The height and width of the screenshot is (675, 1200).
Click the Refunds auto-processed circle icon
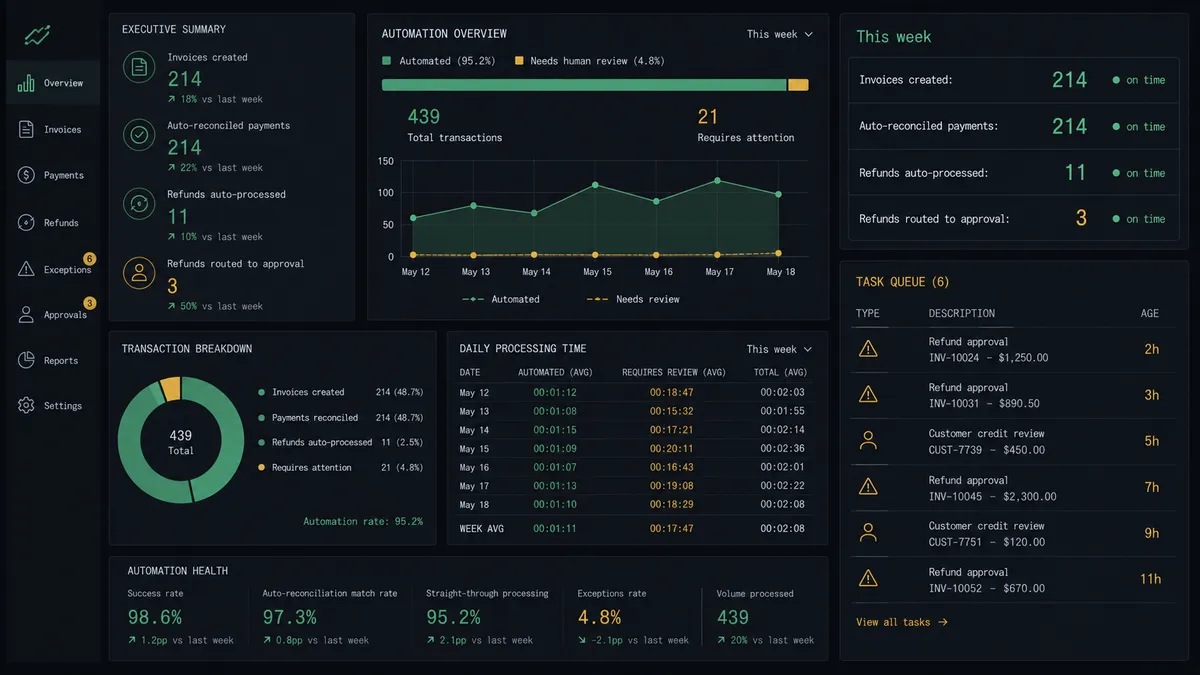tap(139, 204)
